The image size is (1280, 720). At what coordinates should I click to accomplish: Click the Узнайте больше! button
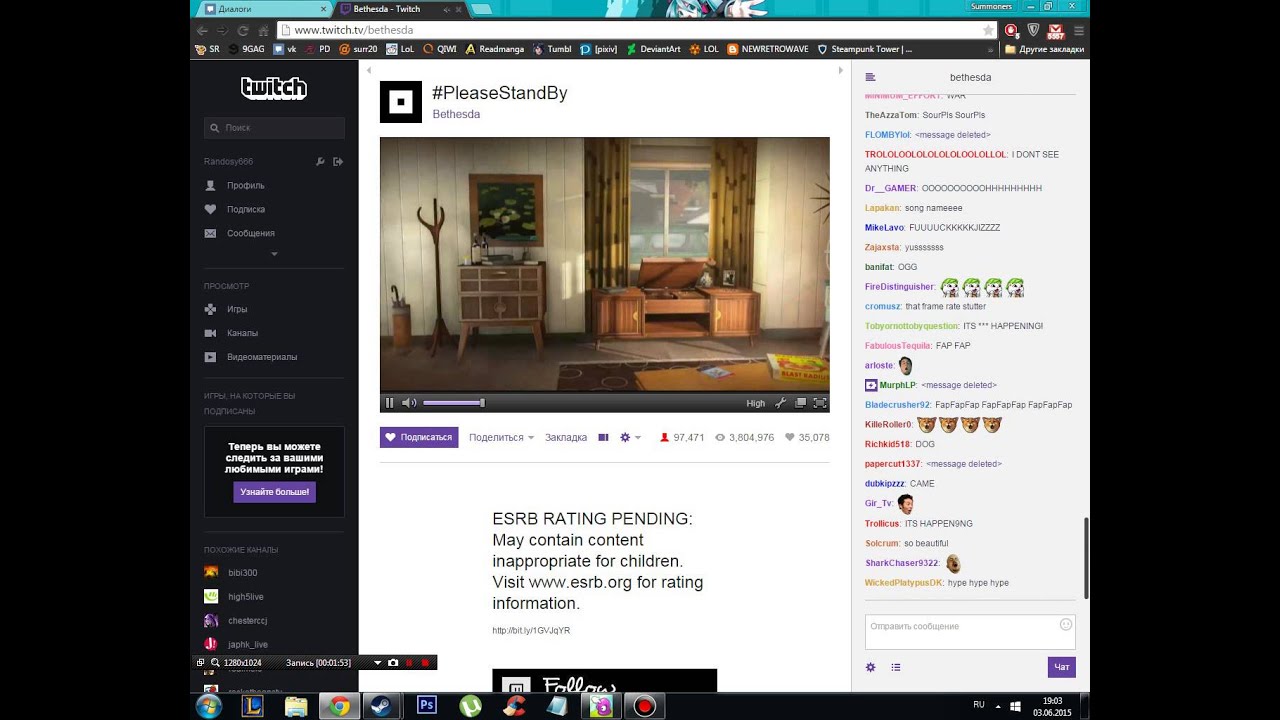click(x=274, y=492)
